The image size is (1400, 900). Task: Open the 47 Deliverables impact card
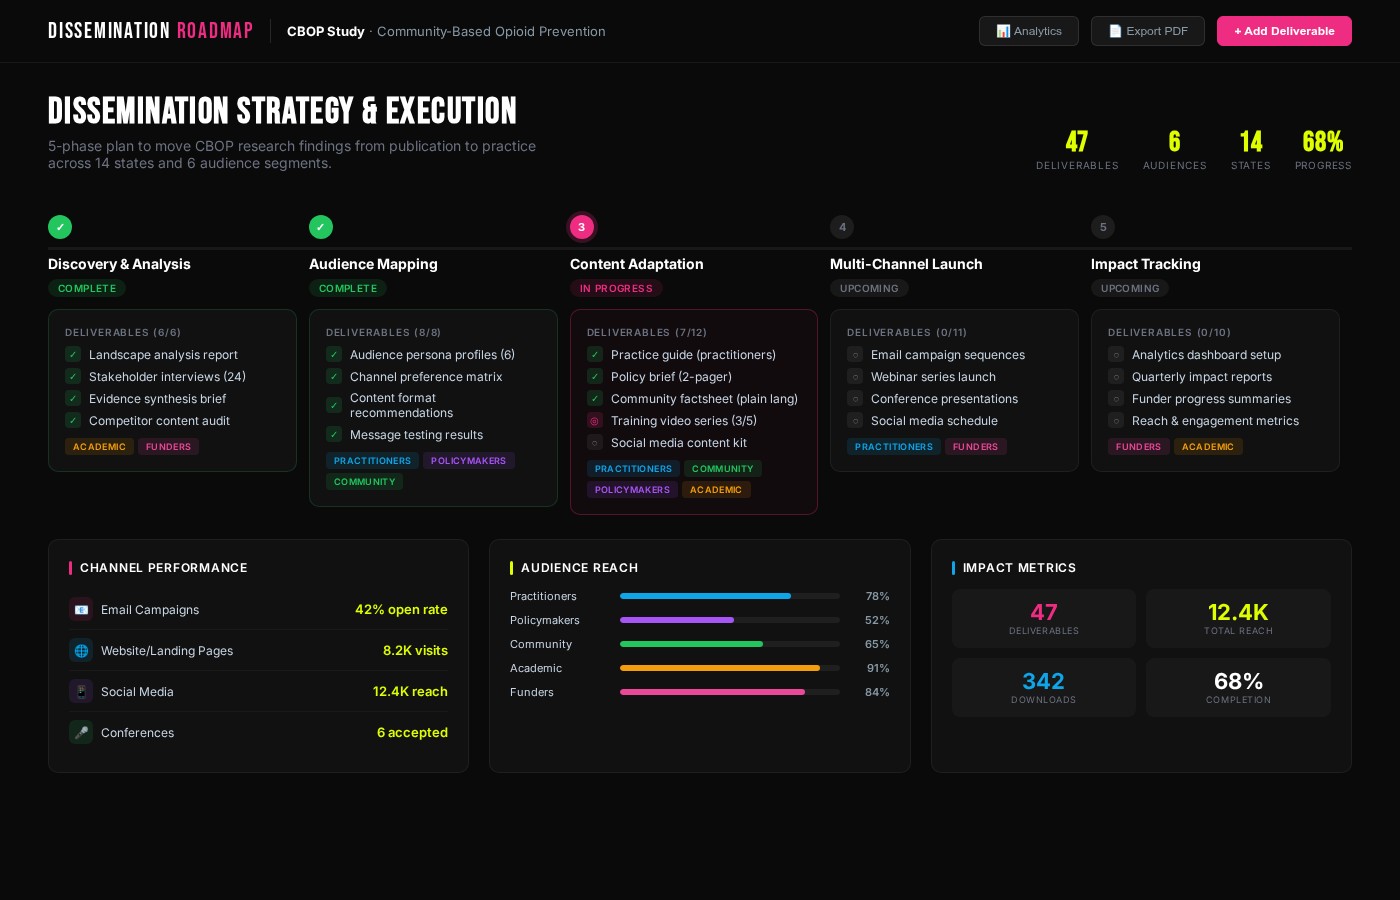(x=1043, y=618)
